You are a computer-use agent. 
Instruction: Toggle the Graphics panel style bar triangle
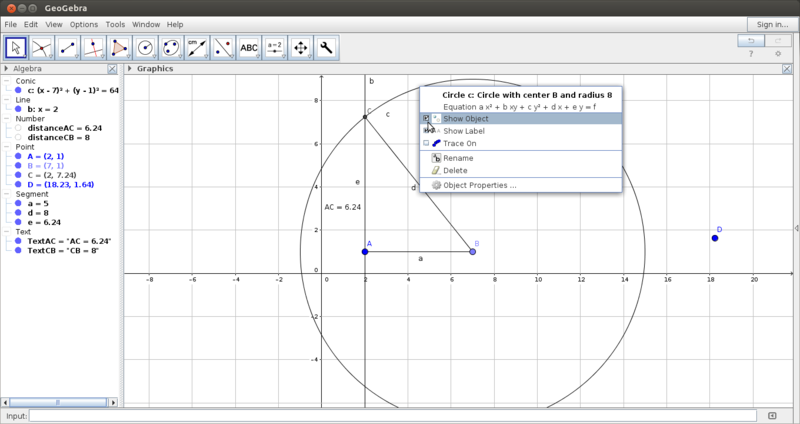(x=130, y=68)
